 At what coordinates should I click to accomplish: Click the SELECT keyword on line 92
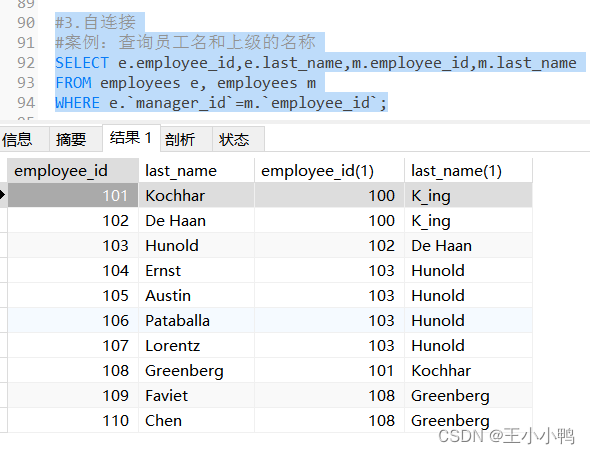82,63
